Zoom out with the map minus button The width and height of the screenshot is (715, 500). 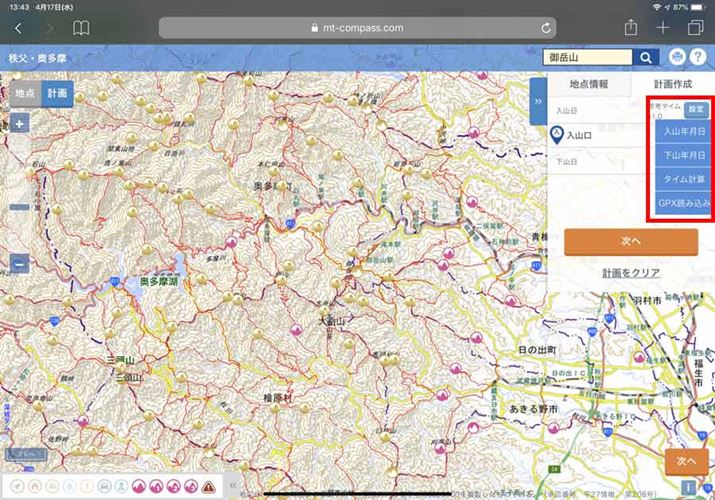[x=21, y=265]
